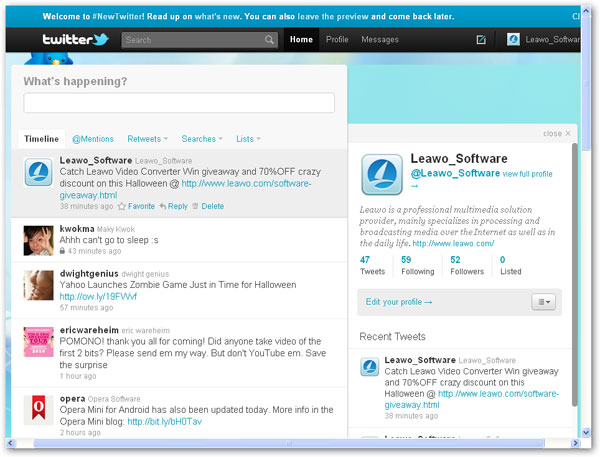Open the profile actions dropdown button

coord(543,302)
